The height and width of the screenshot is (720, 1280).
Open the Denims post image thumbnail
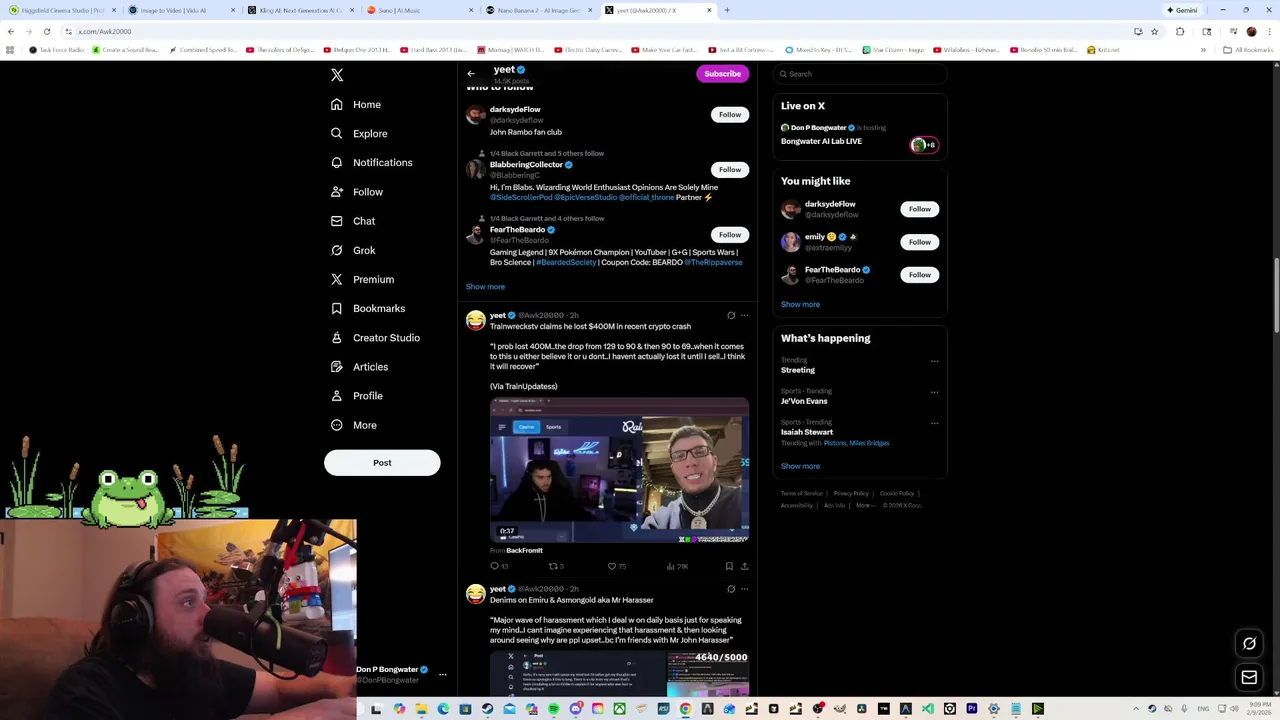click(x=619, y=673)
